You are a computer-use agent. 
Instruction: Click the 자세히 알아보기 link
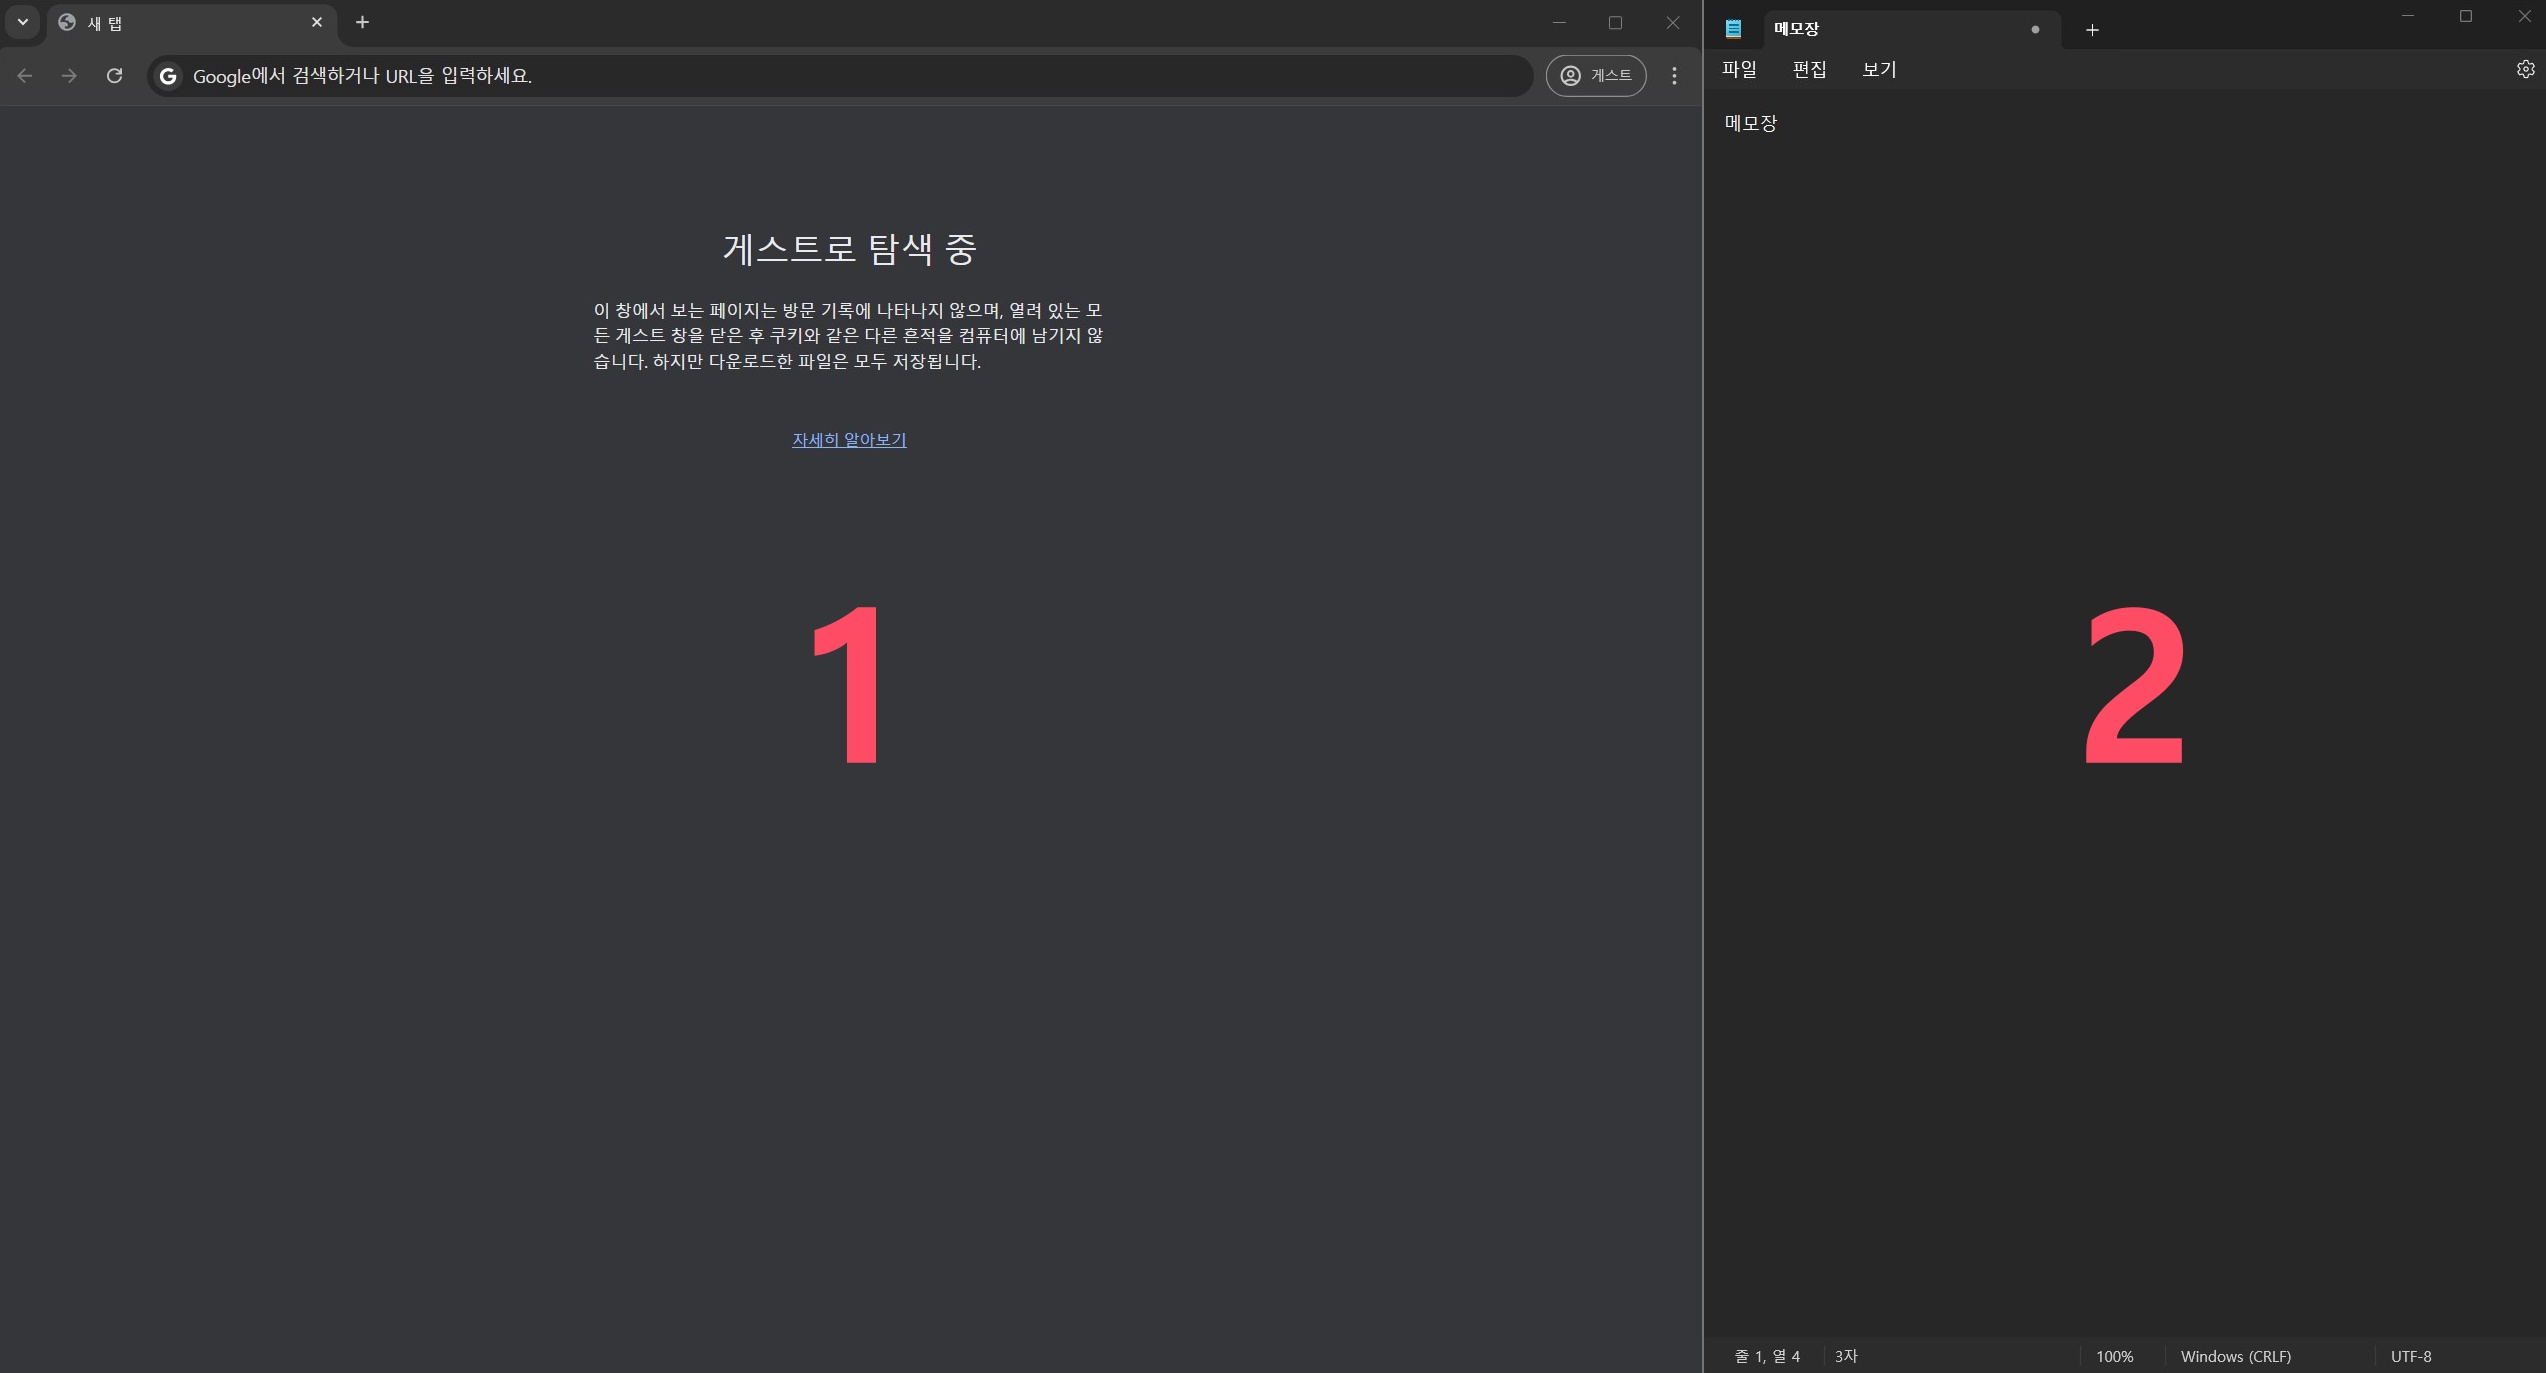(849, 440)
